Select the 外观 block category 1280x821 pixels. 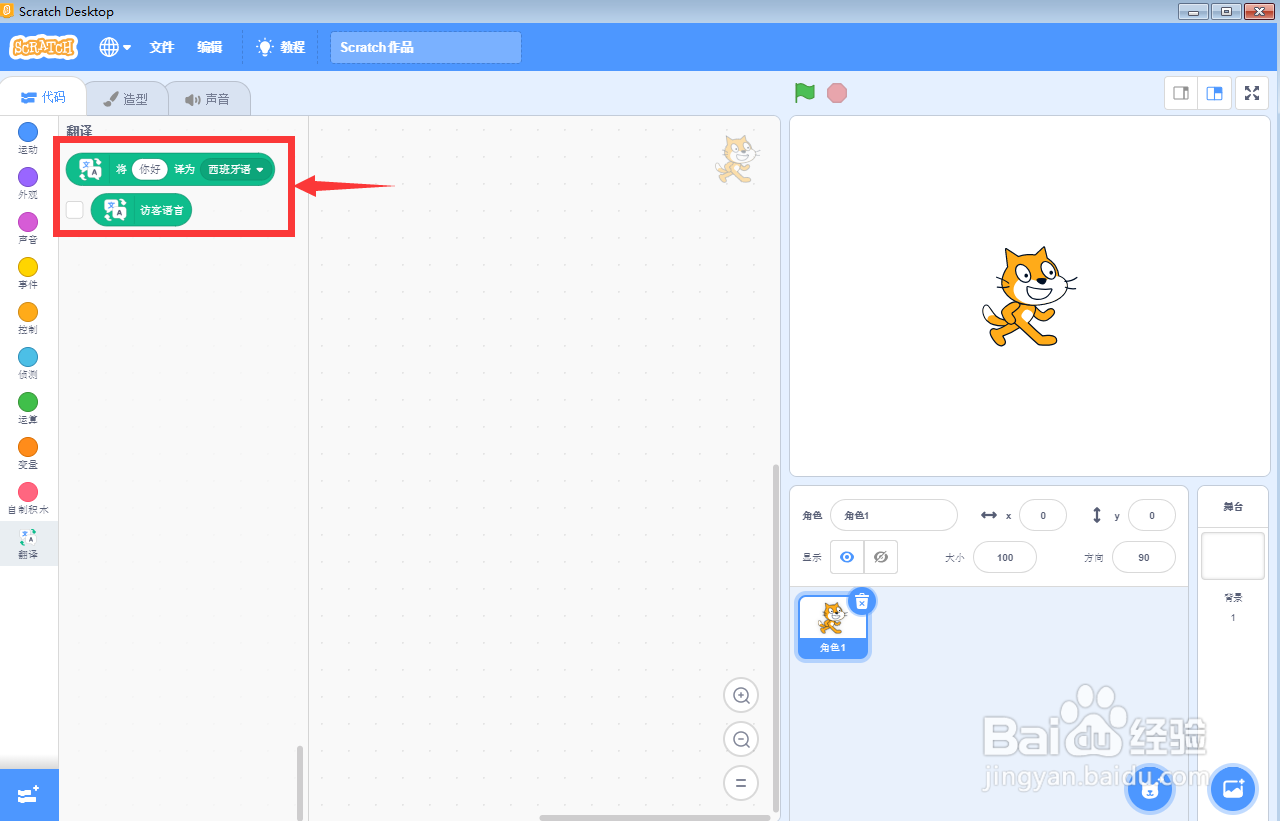tap(28, 183)
